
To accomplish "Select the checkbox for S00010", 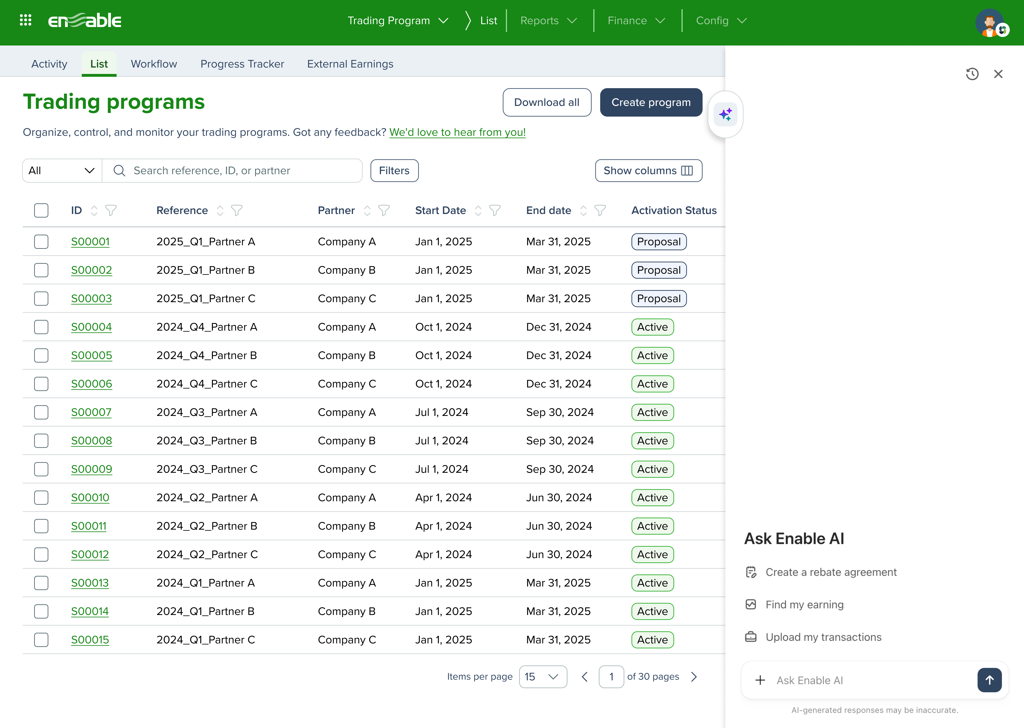I will tap(41, 498).
